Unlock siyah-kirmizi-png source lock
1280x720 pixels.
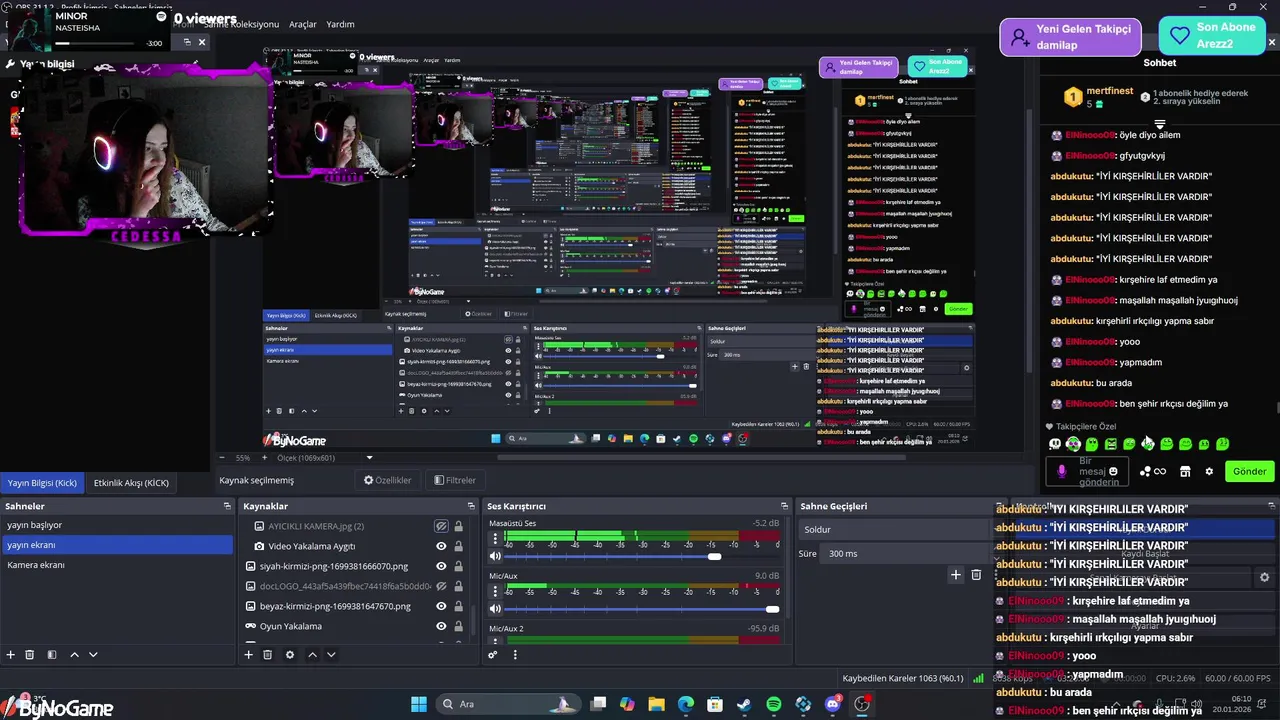pyautogui.click(x=458, y=566)
